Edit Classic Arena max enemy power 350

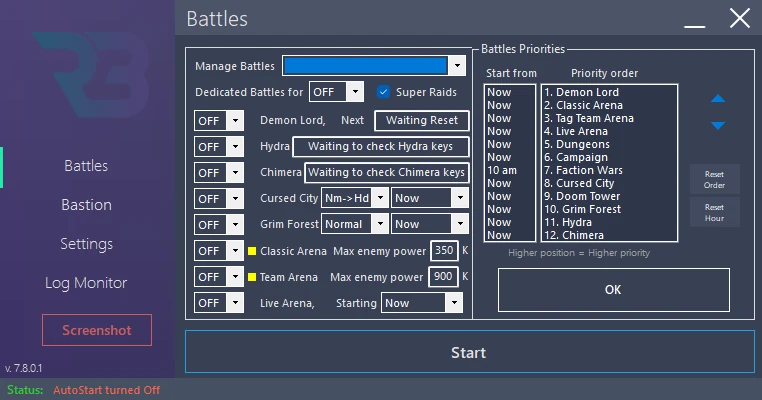tap(444, 250)
